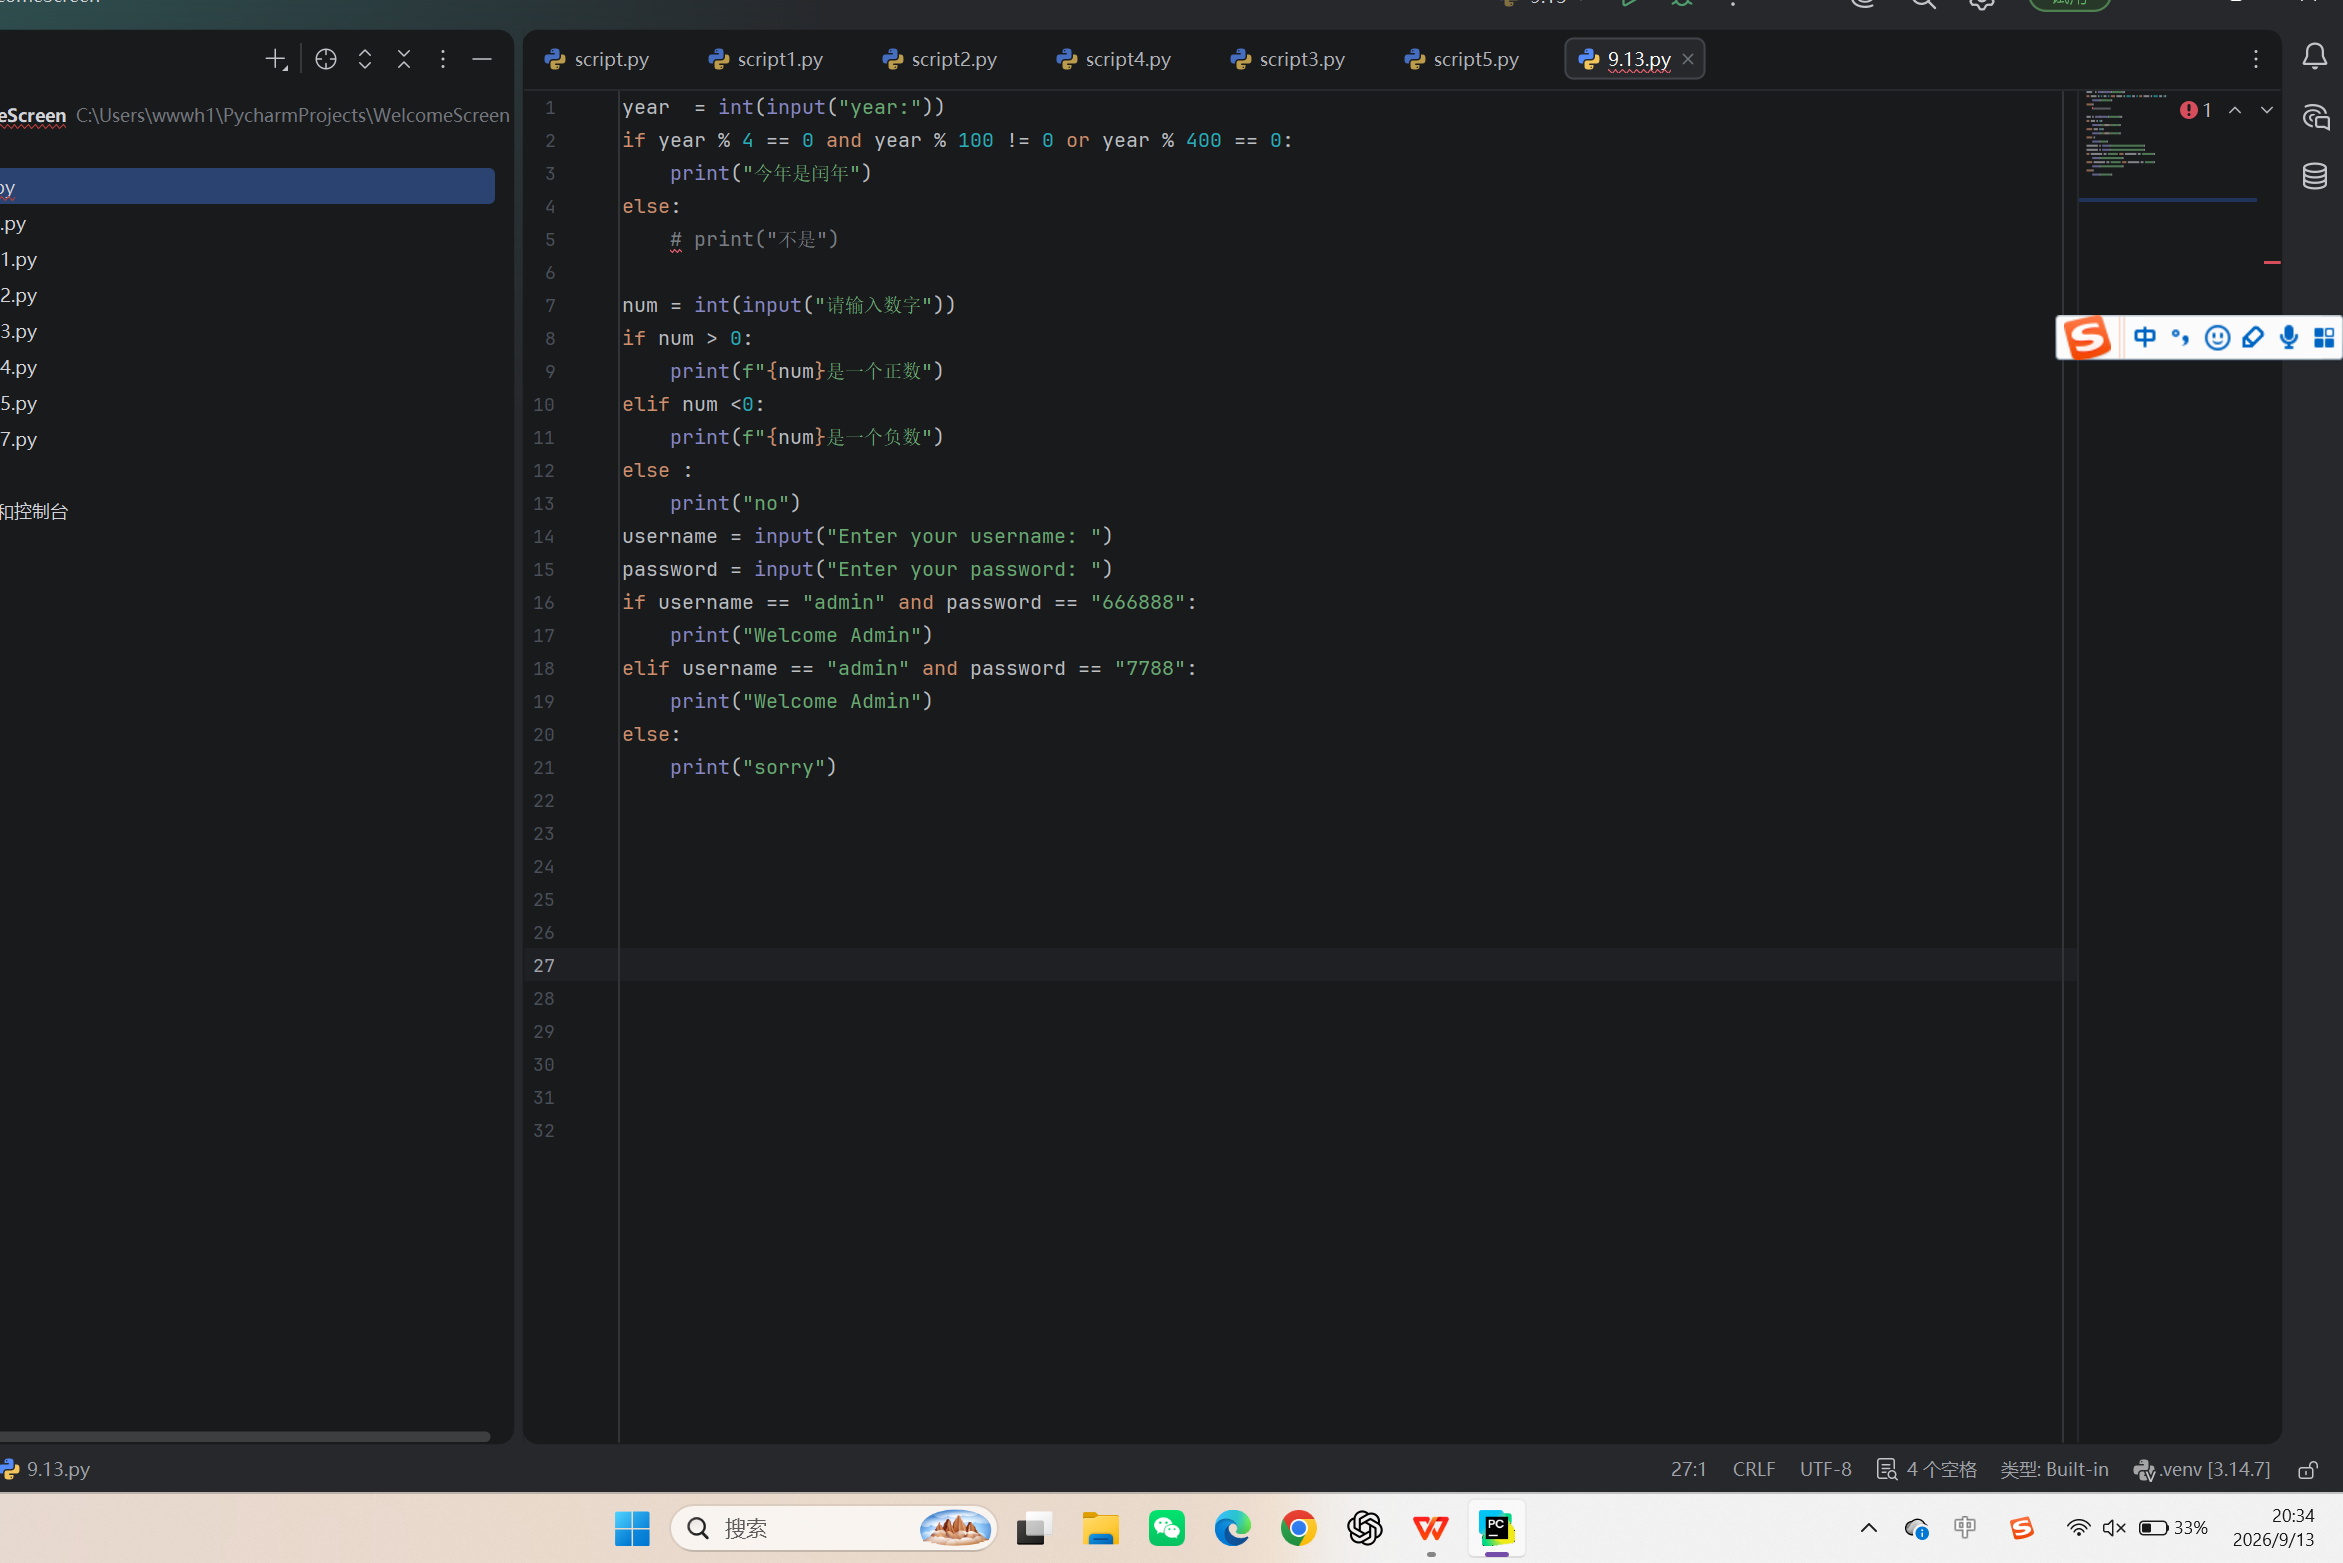Open project panel options menu
The width and height of the screenshot is (2343, 1563).
443,60
